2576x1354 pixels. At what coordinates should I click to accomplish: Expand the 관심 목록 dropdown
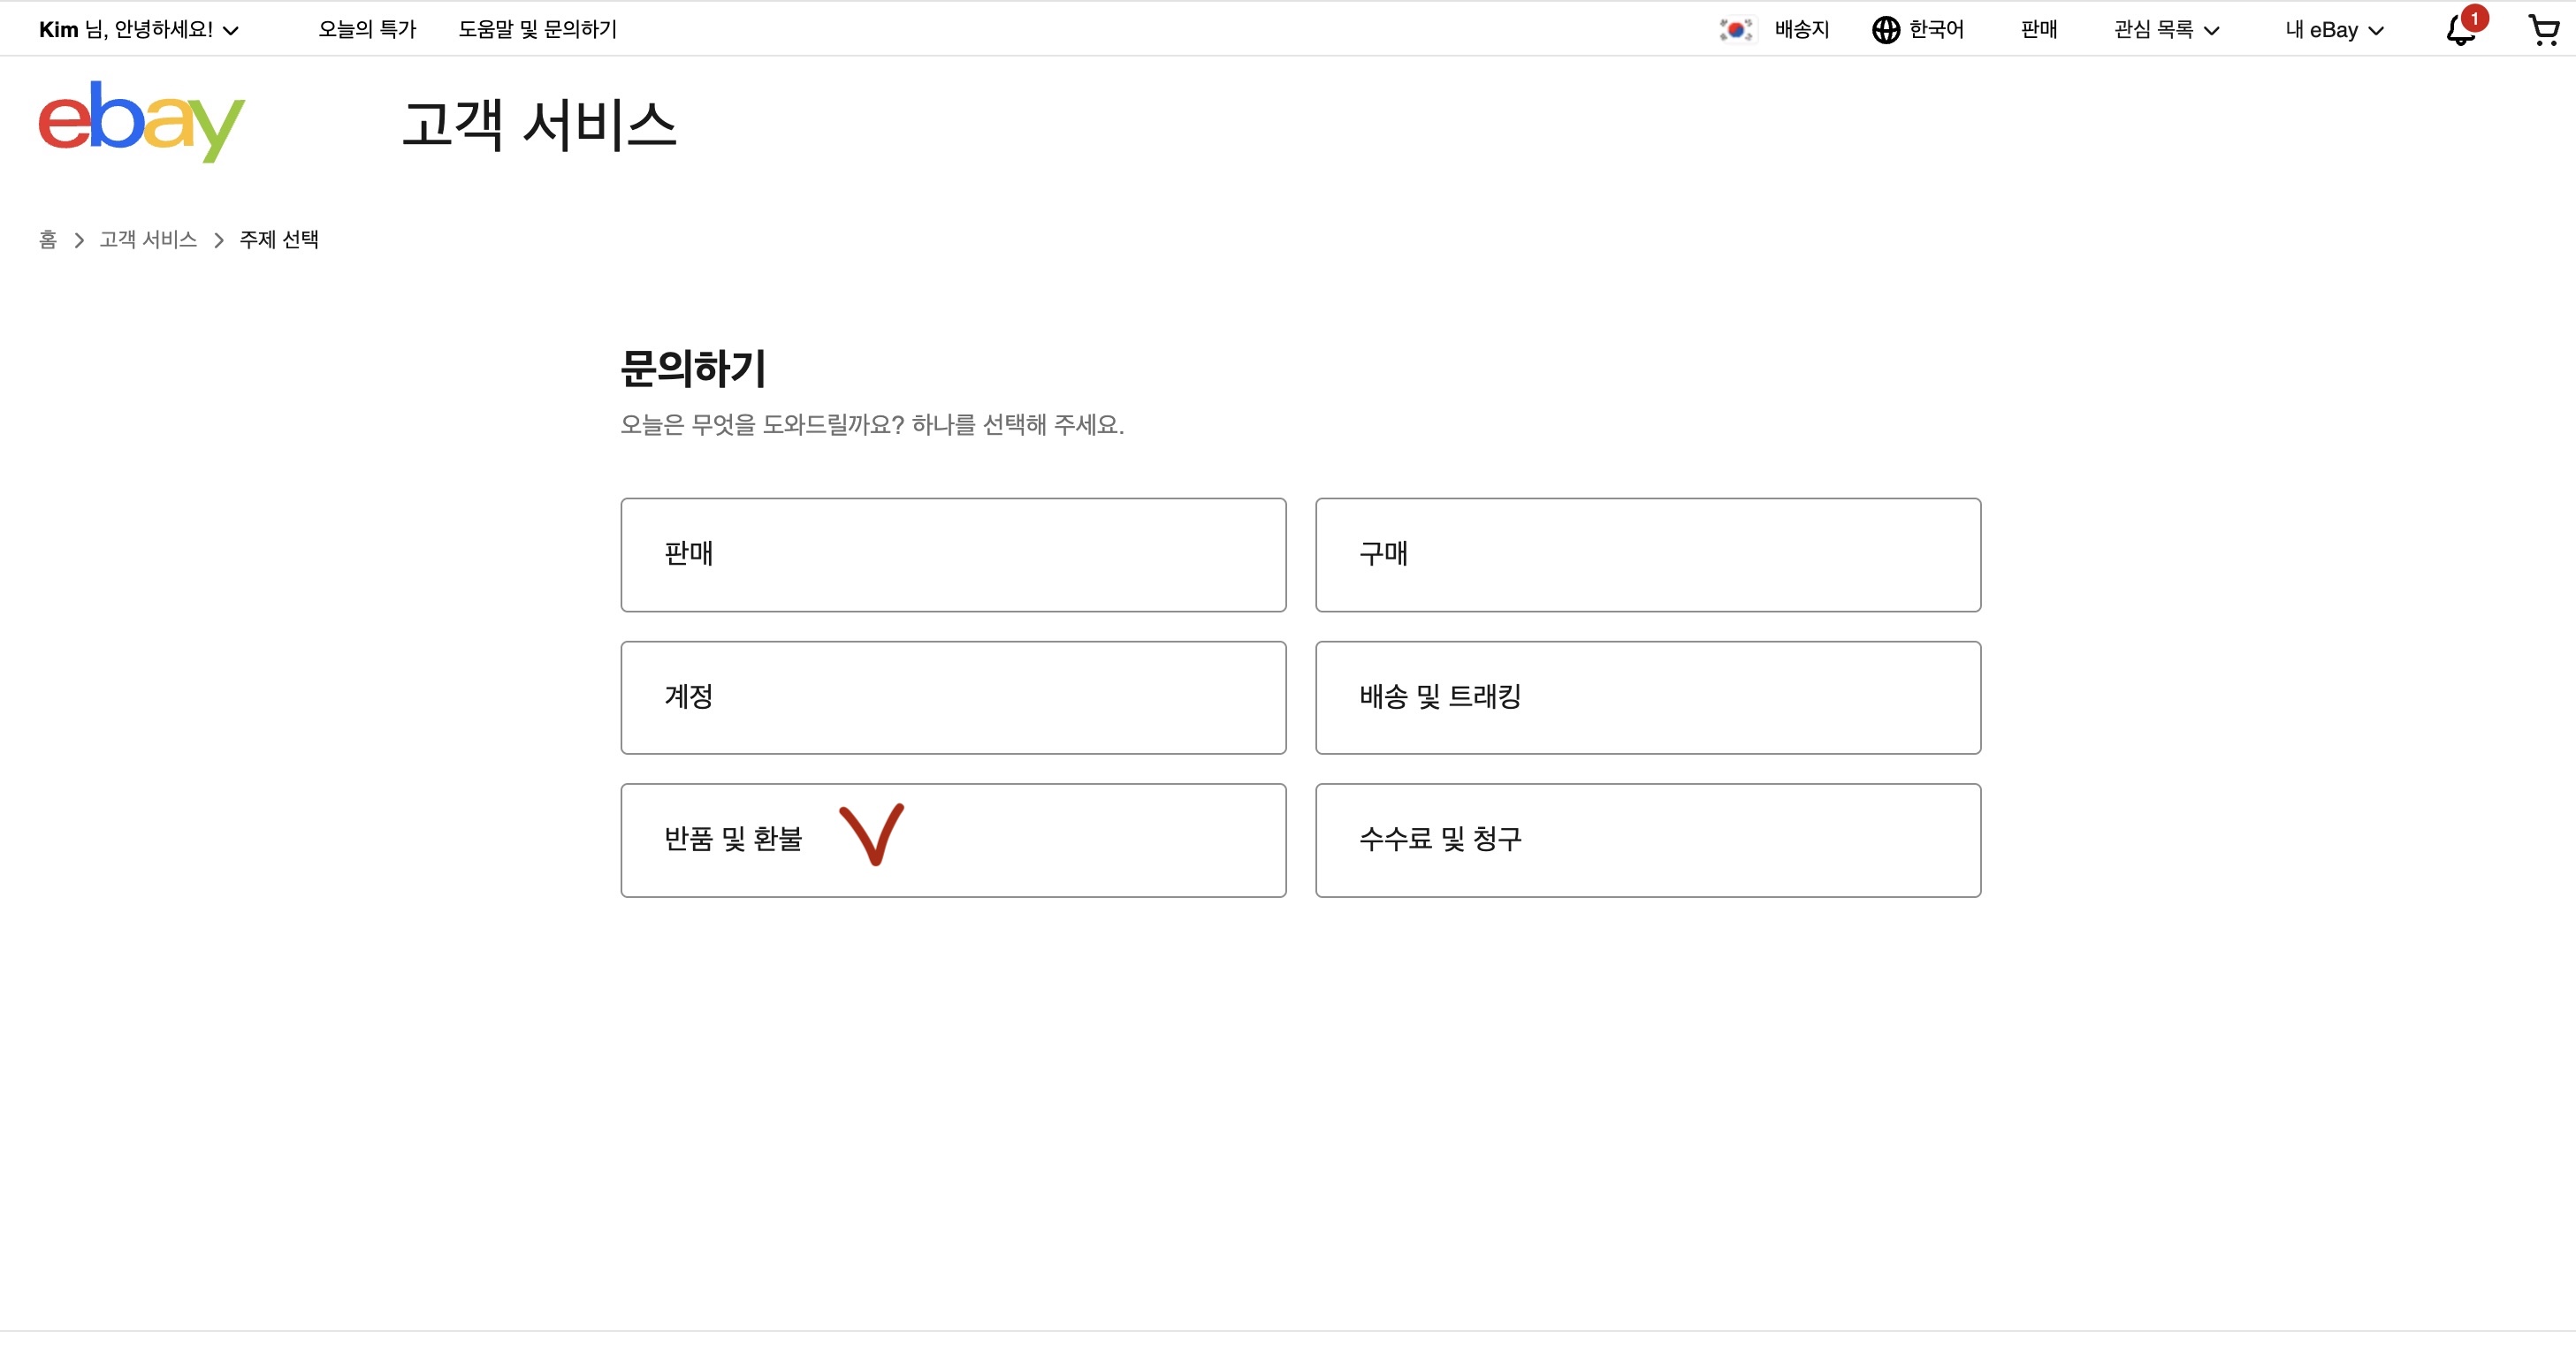tap(2166, 30)
